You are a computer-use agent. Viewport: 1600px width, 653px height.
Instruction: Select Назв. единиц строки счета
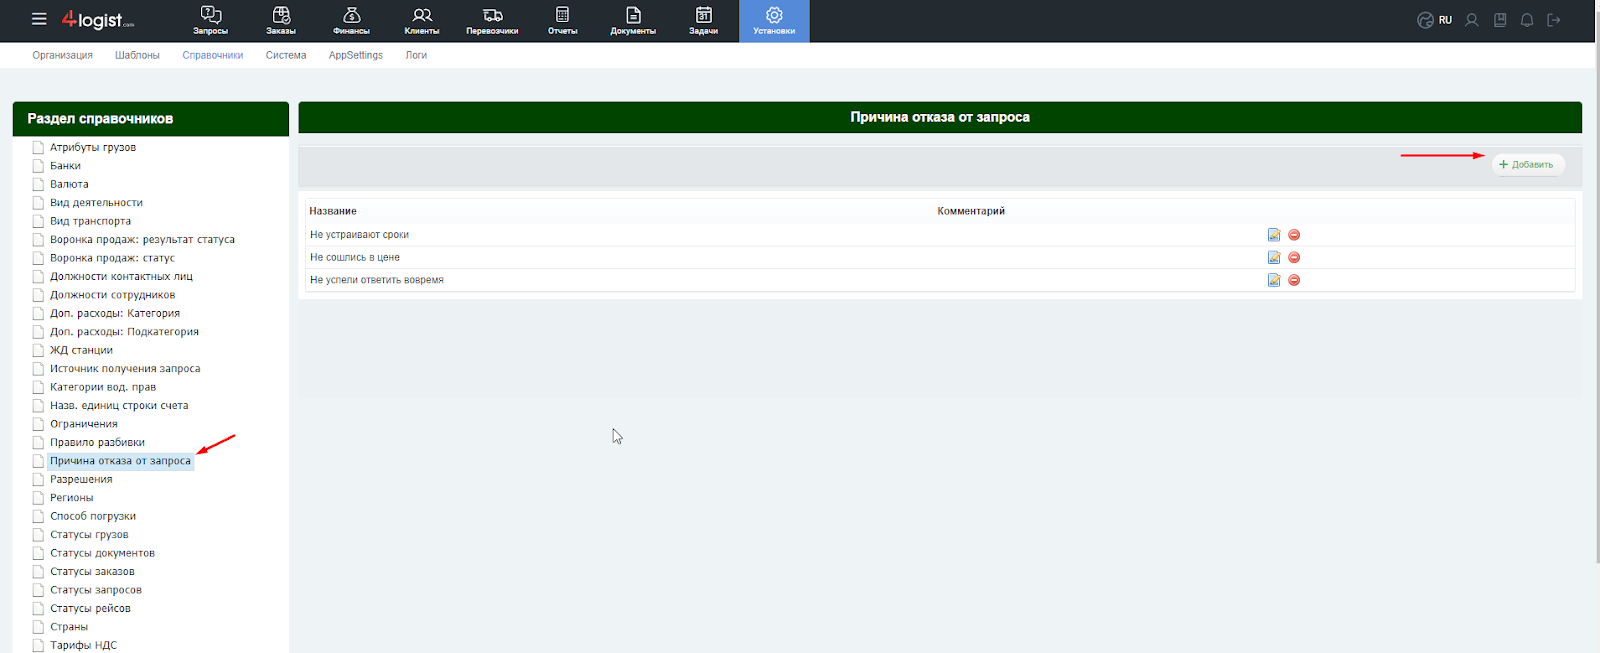tap(119, 406)
